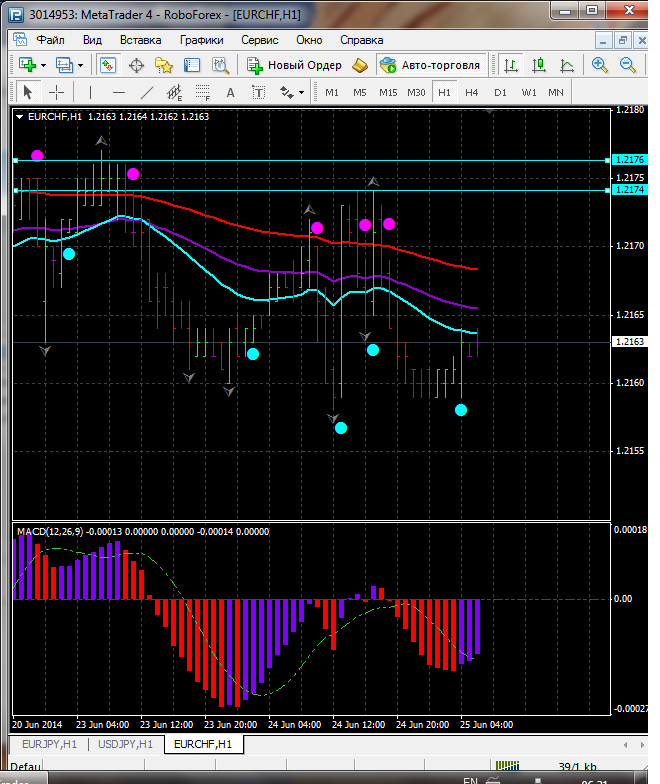Click the zoom in magnifier icon
This screenshot has height=784, width=660.
pyautogui.click(x=600, y=65)
